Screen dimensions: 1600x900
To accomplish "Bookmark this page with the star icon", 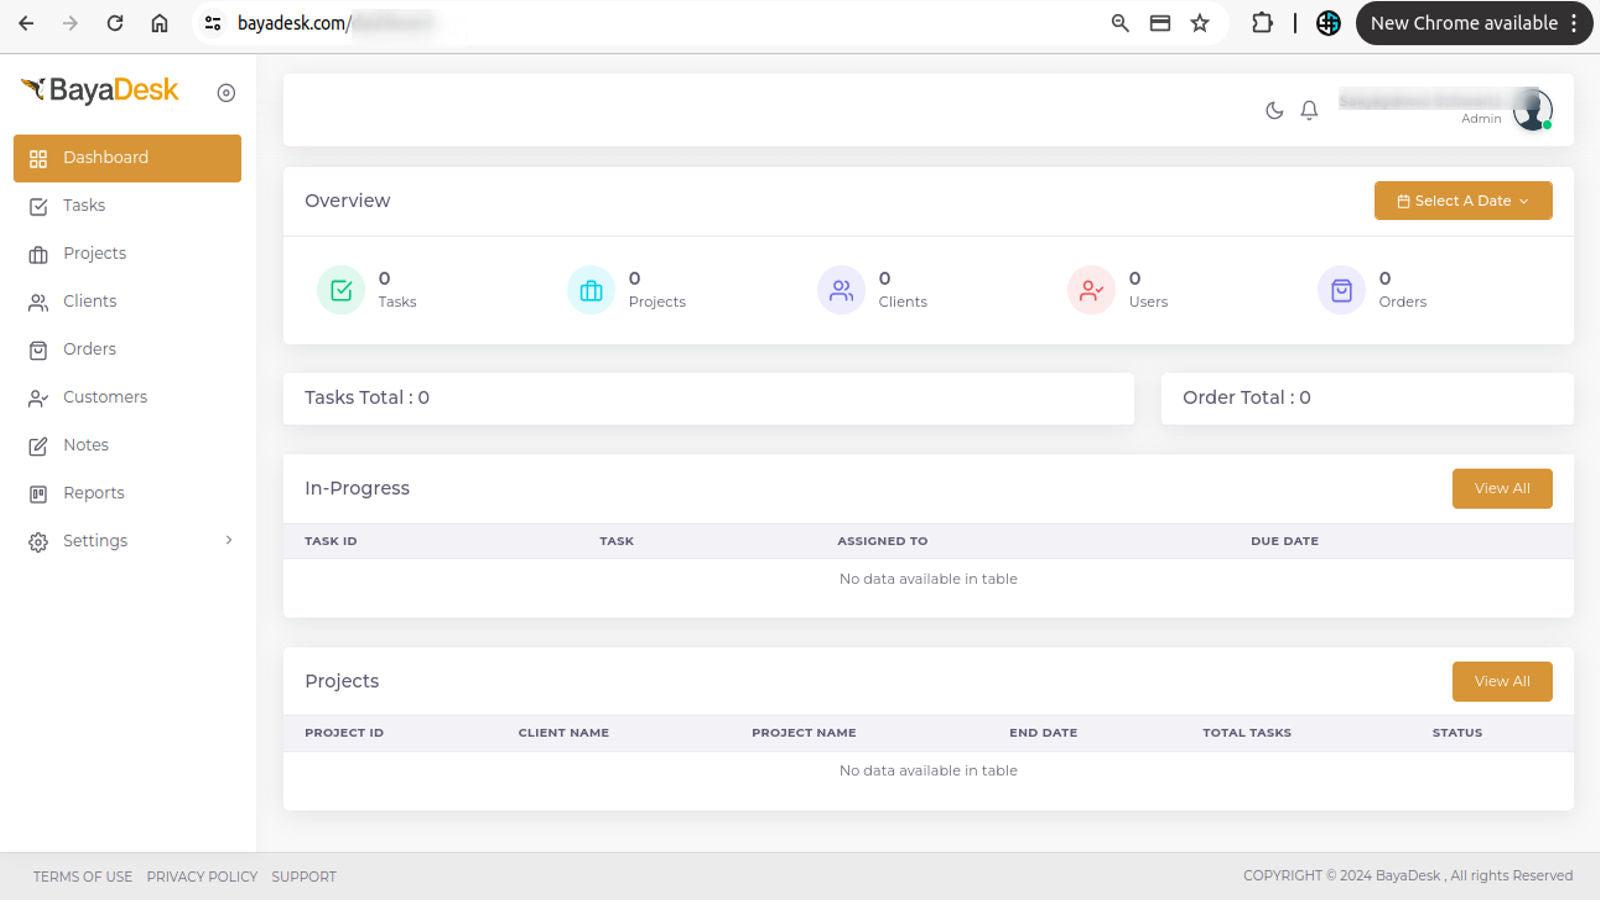I will tap(1200, 23).
